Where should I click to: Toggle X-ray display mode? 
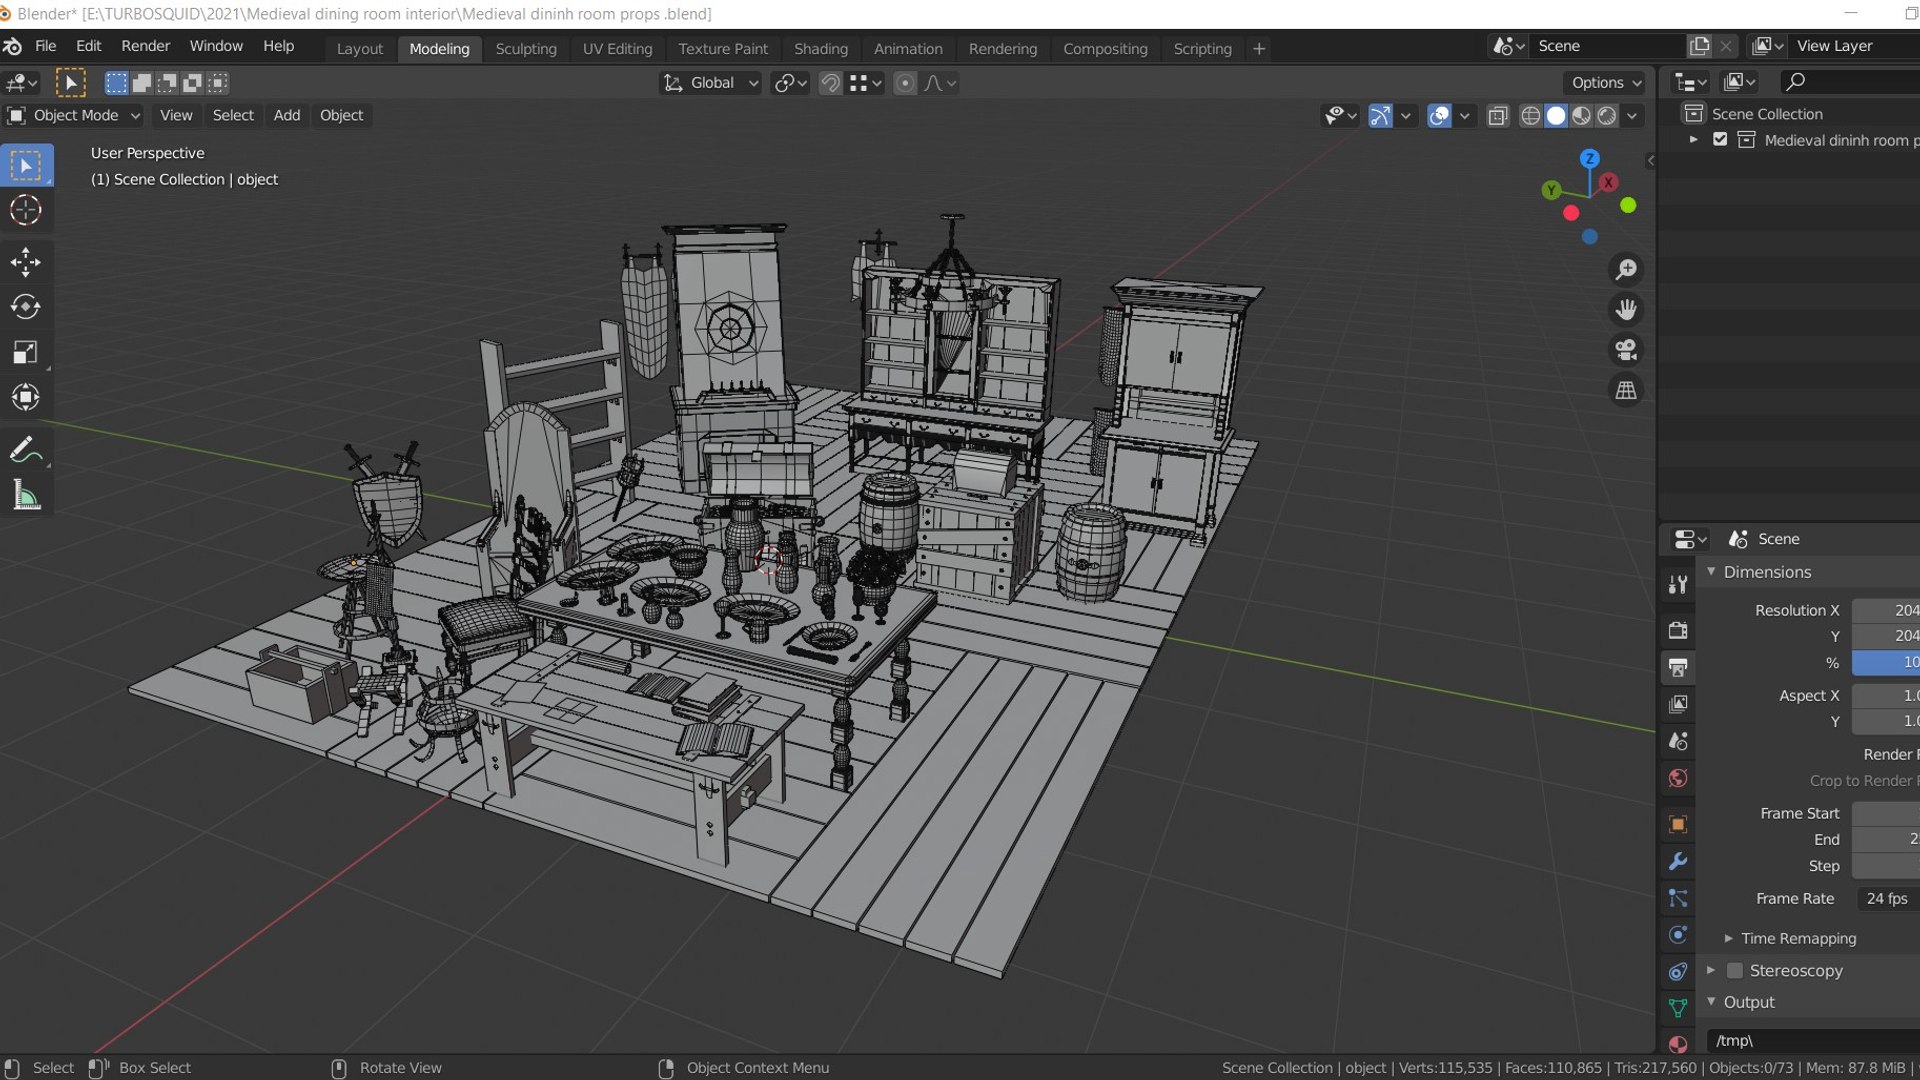pos(1497,116)
